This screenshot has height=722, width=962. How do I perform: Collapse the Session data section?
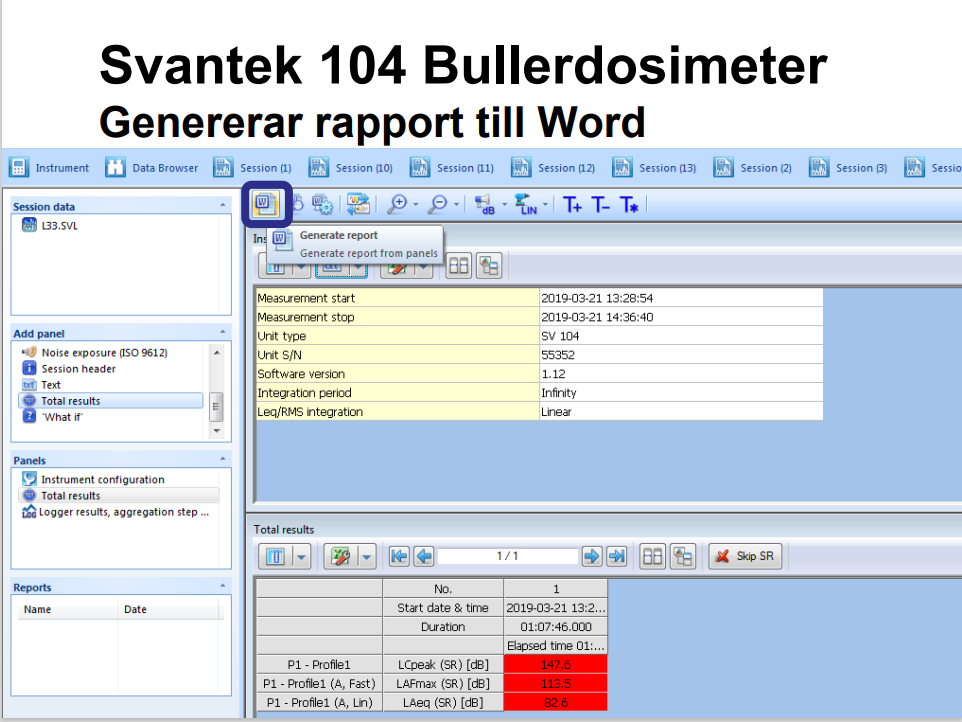[x=222, y=205]
